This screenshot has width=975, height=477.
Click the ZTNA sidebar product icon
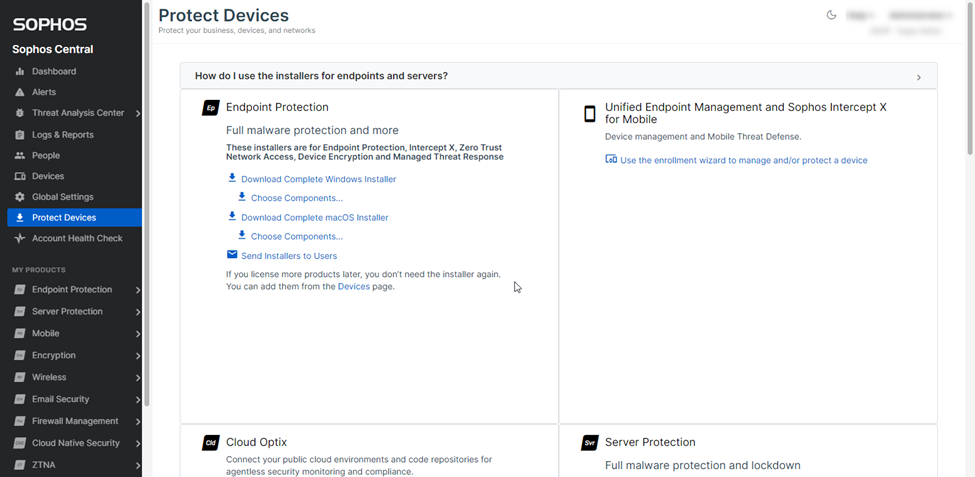20,465
